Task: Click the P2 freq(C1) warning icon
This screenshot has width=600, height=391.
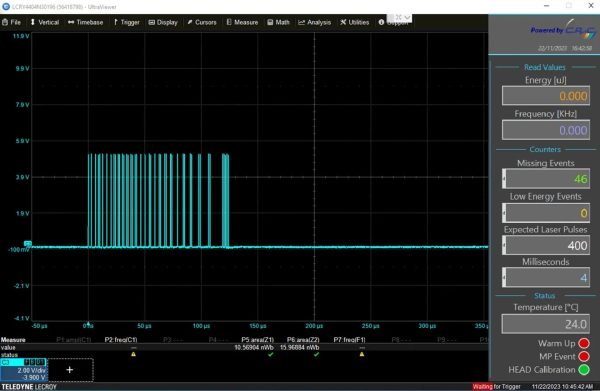Action: 133,354
